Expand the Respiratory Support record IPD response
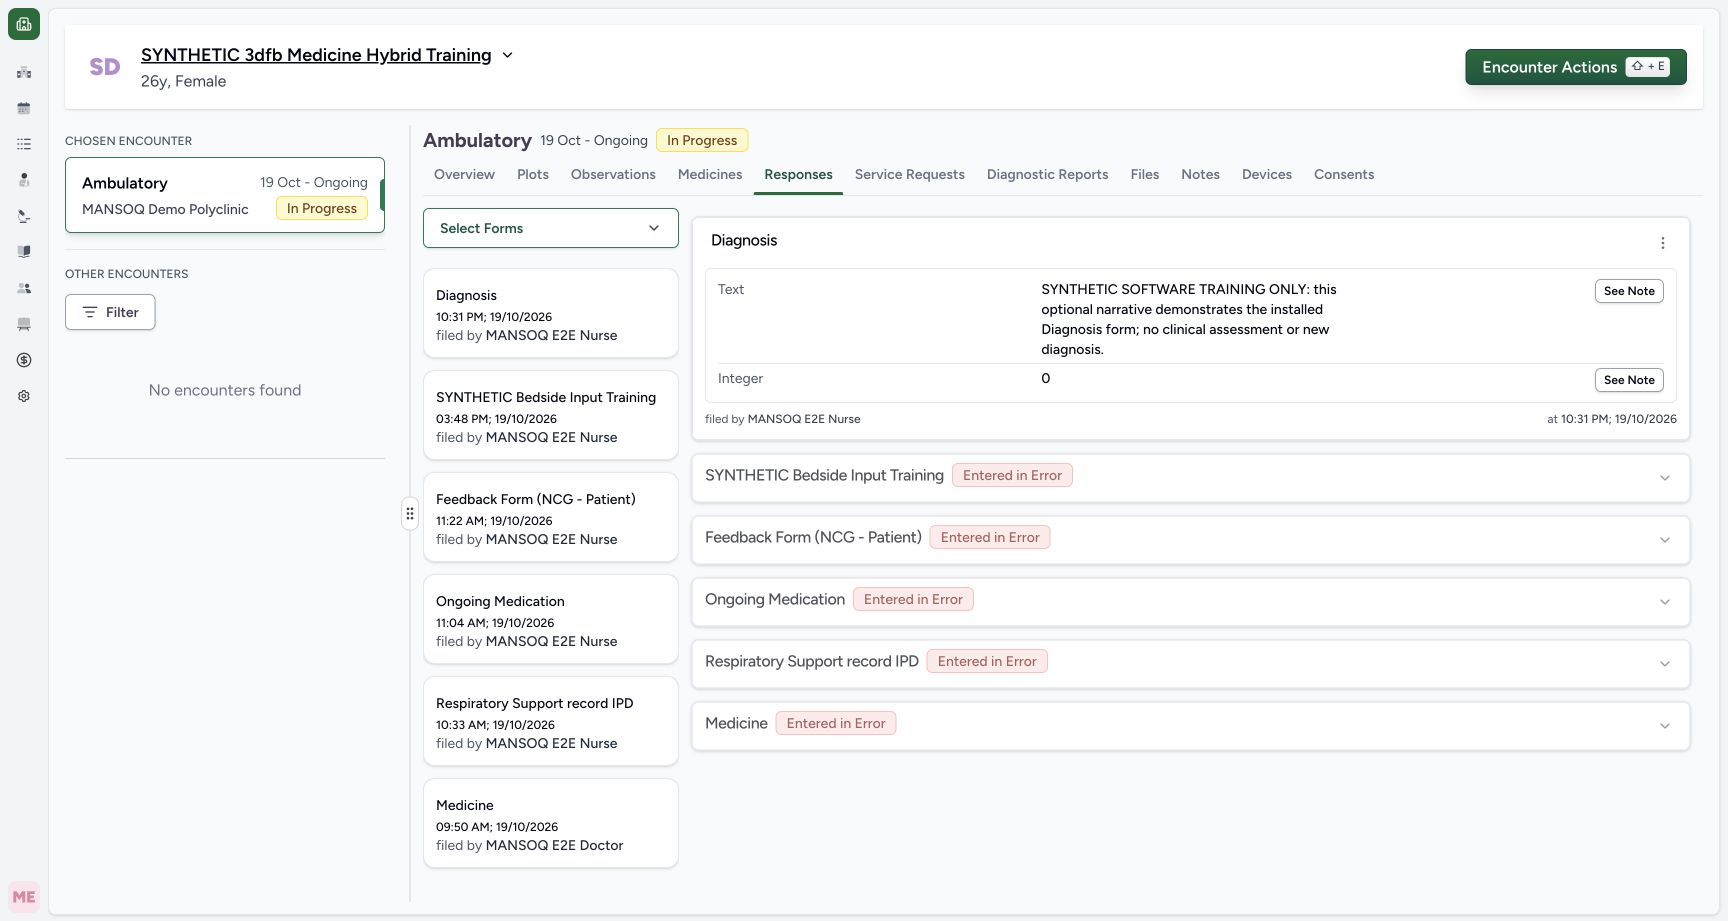 point(1191,663)
